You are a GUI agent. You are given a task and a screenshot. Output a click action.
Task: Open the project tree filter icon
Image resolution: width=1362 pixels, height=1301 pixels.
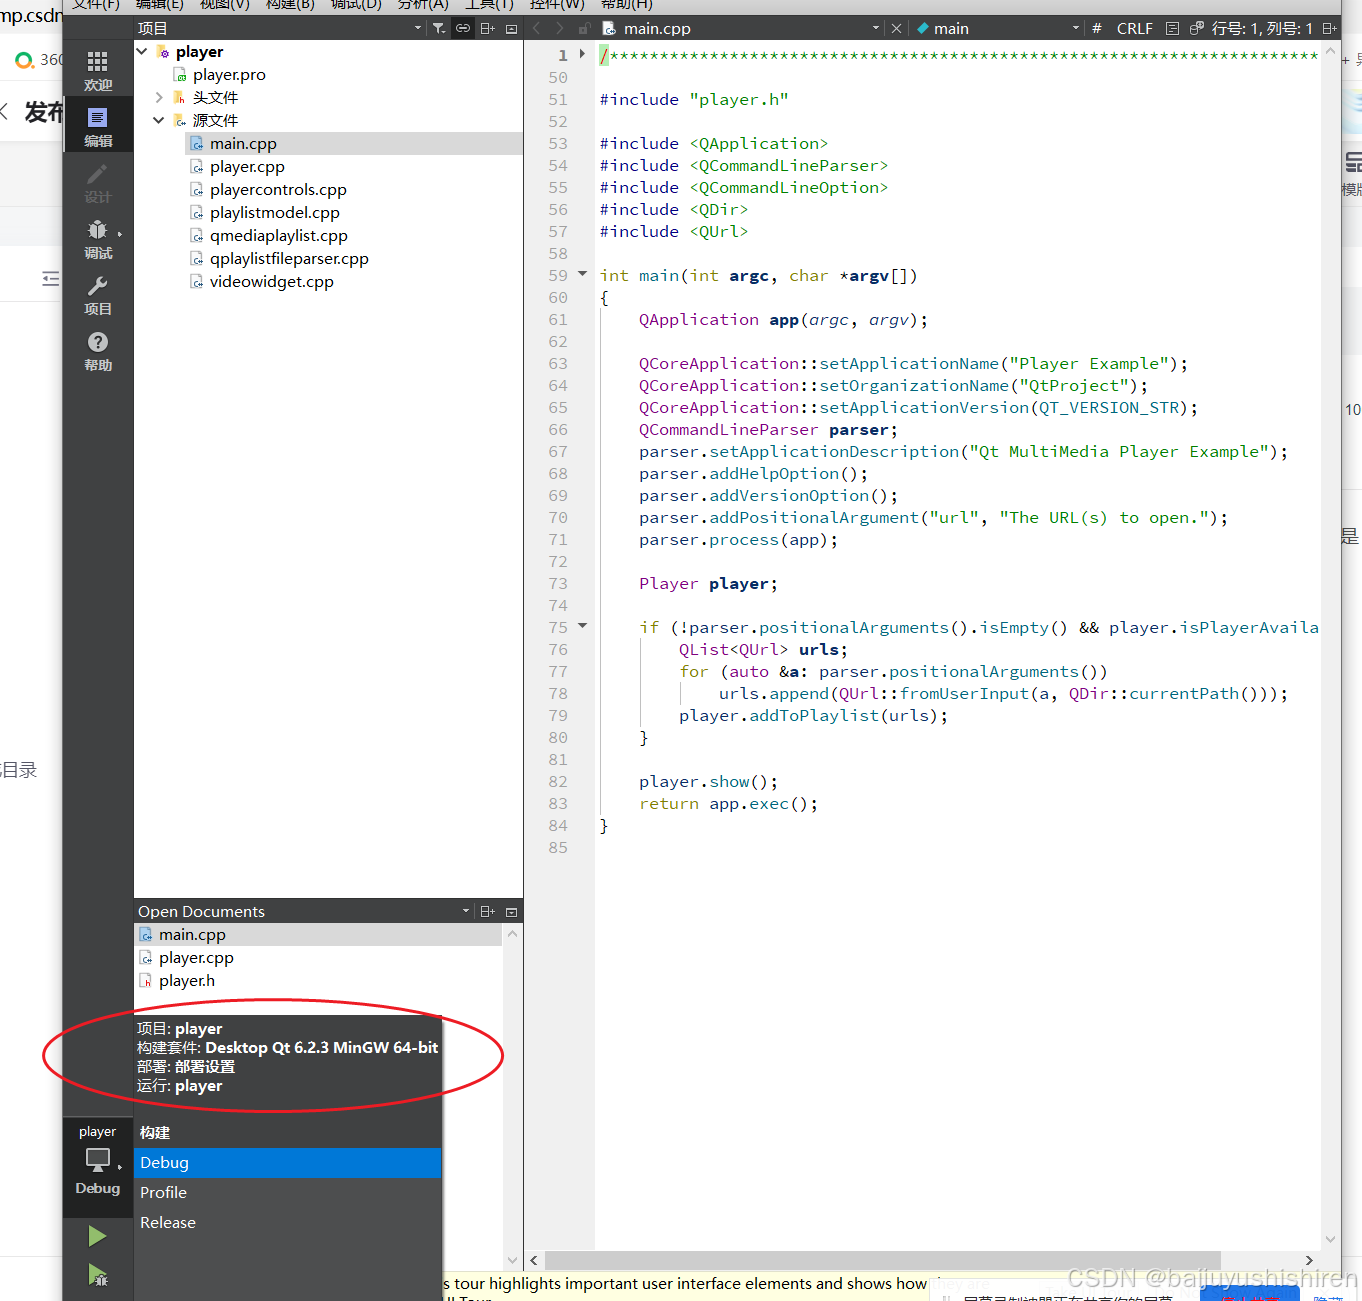(438, 28)
